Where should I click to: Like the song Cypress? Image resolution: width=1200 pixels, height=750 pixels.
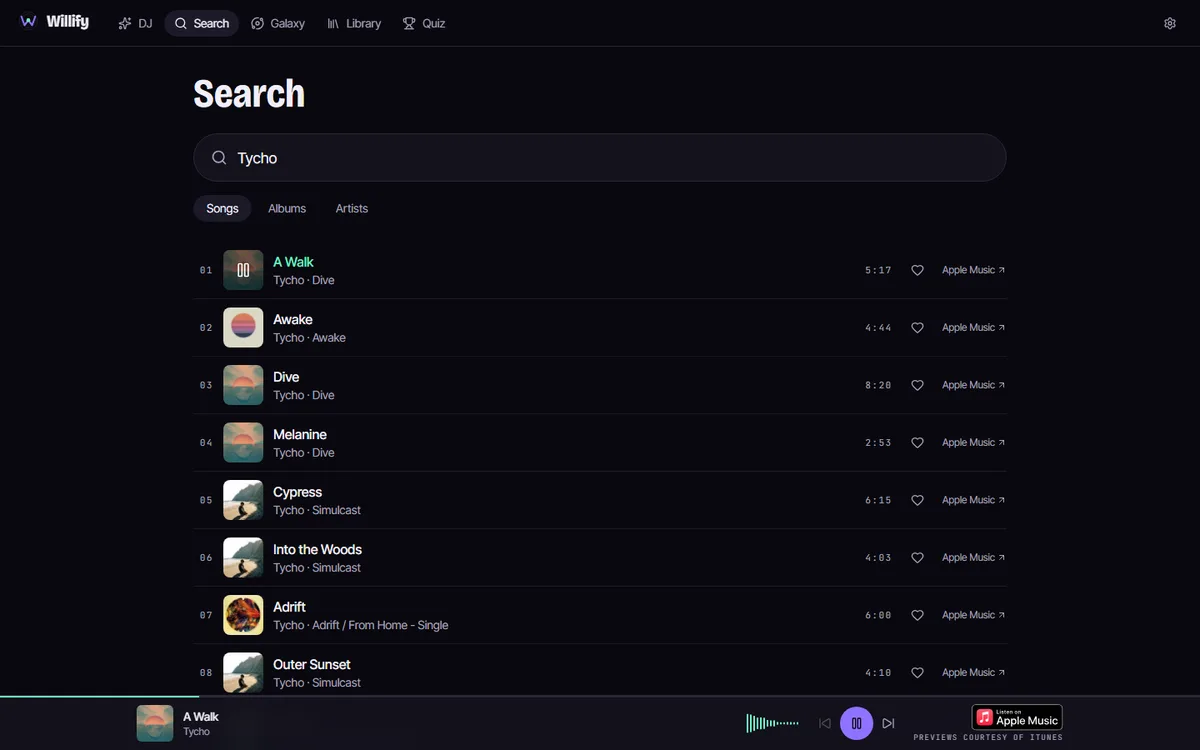coord(917,500)
